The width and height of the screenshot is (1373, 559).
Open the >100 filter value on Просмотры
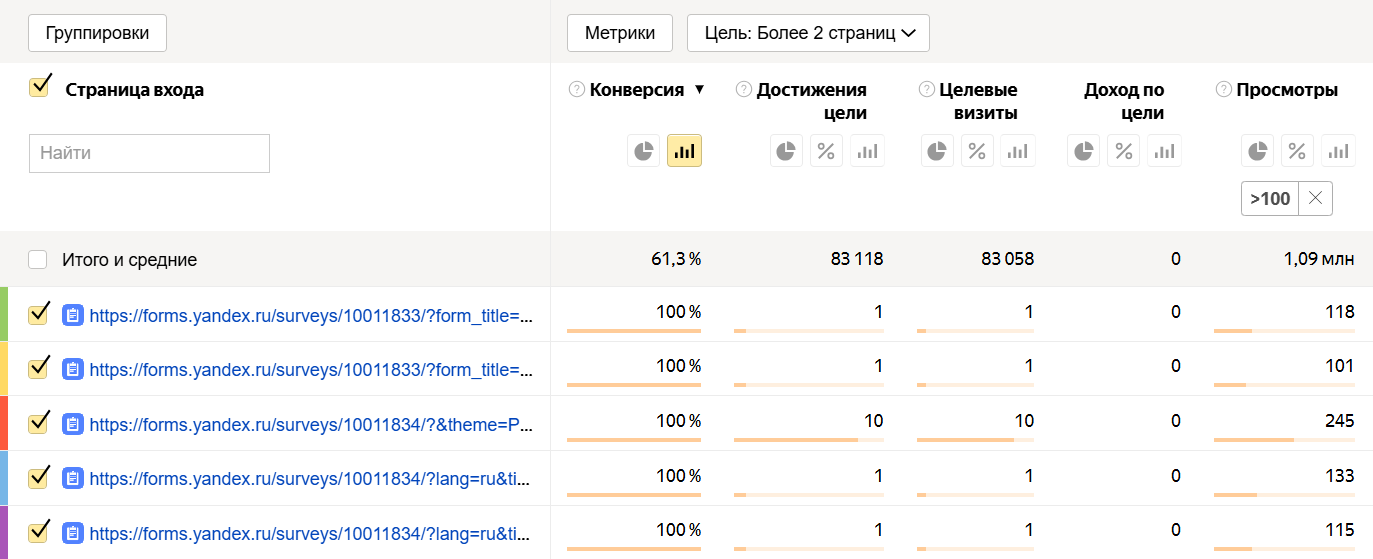(1270, 198)
